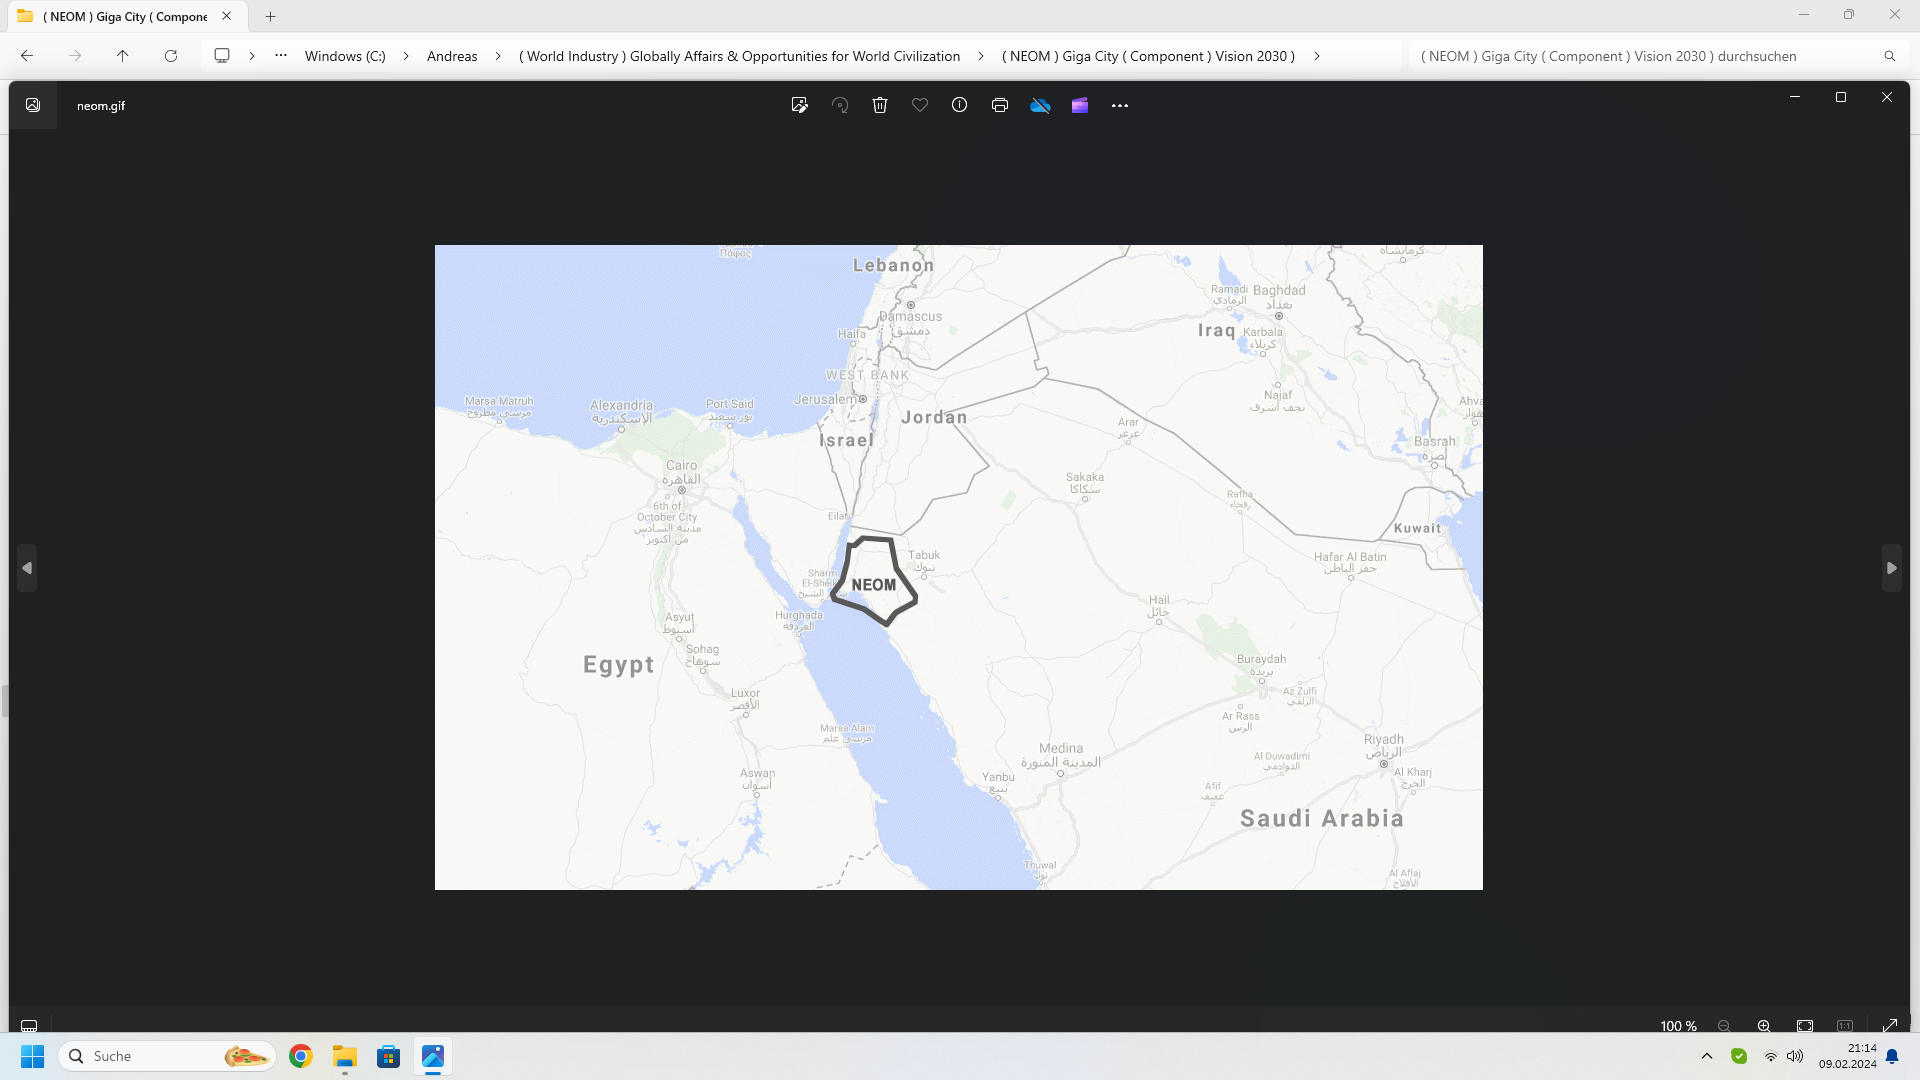Open the Andreas folder breadcrumb
Screen dimensions: 1920x1080
coord(452,56)
